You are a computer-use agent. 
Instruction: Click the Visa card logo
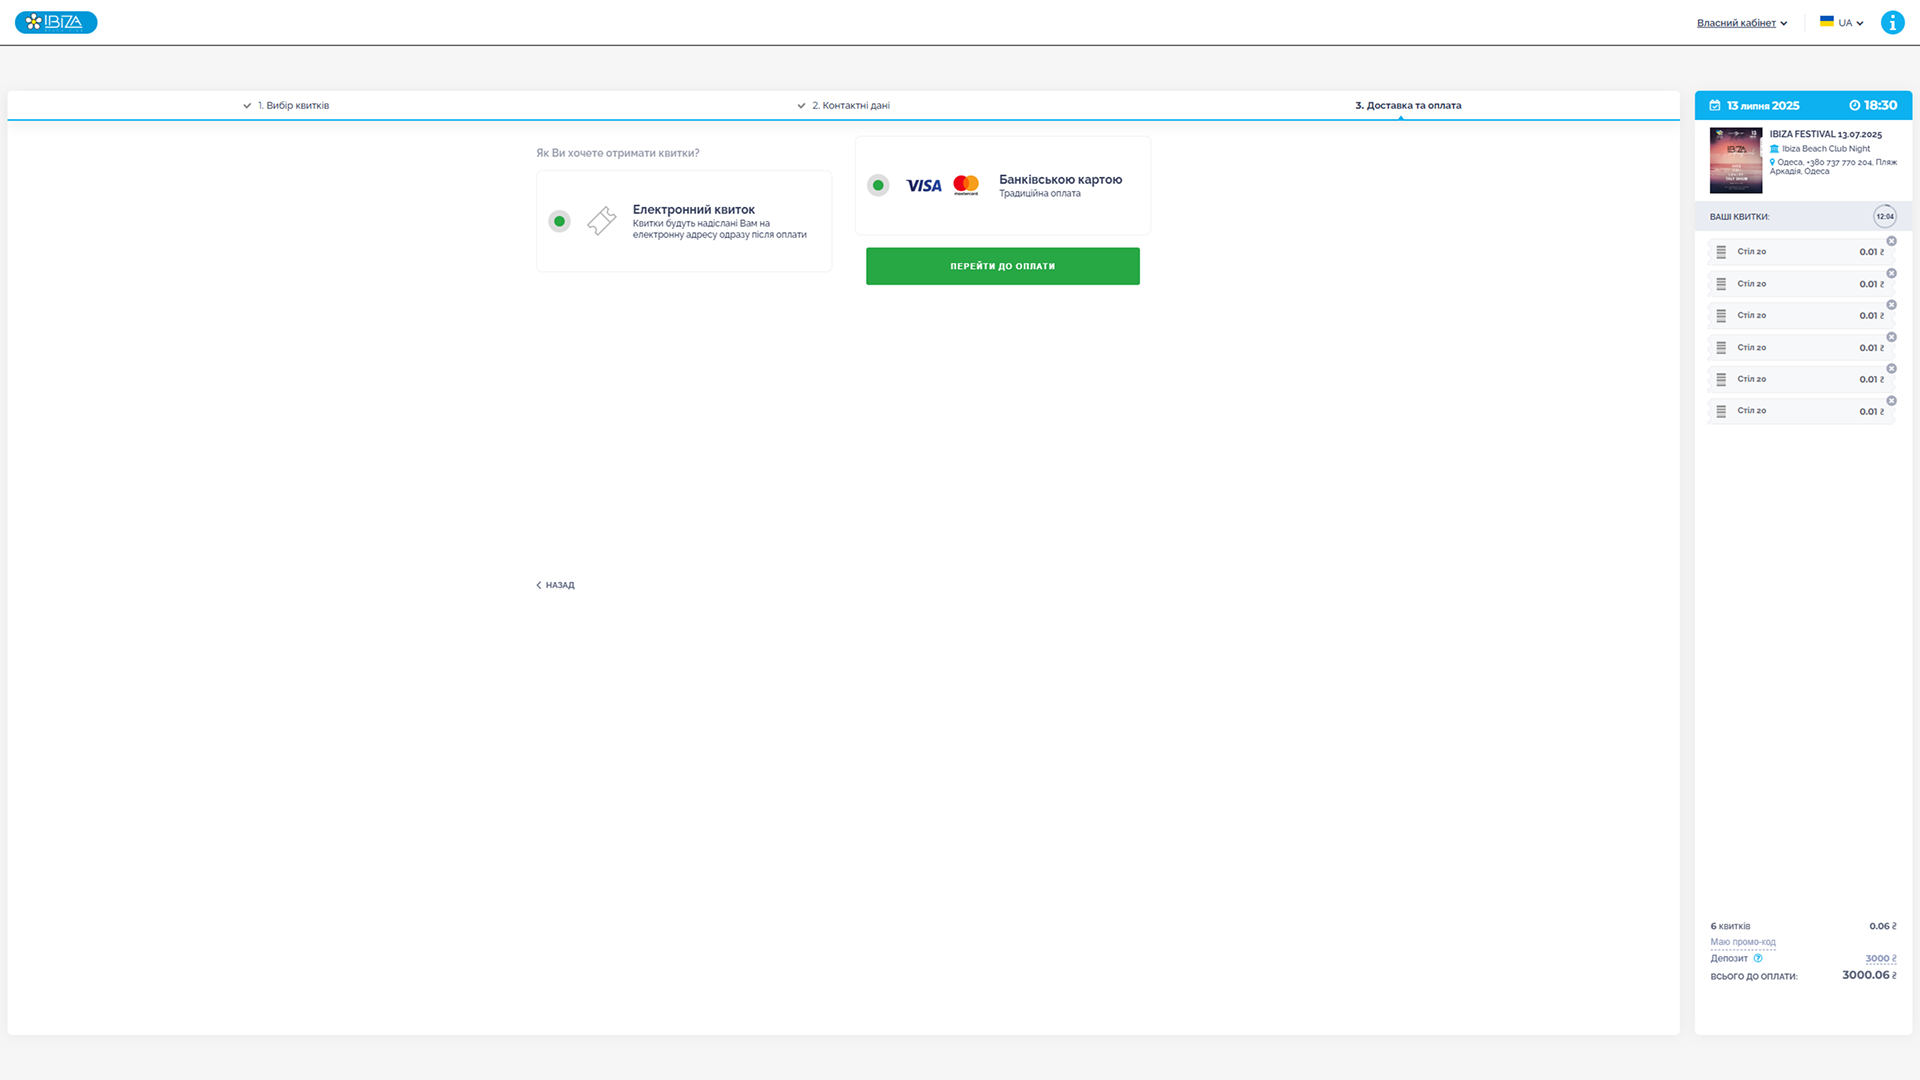pyautogui.click(x=923, y=185)
